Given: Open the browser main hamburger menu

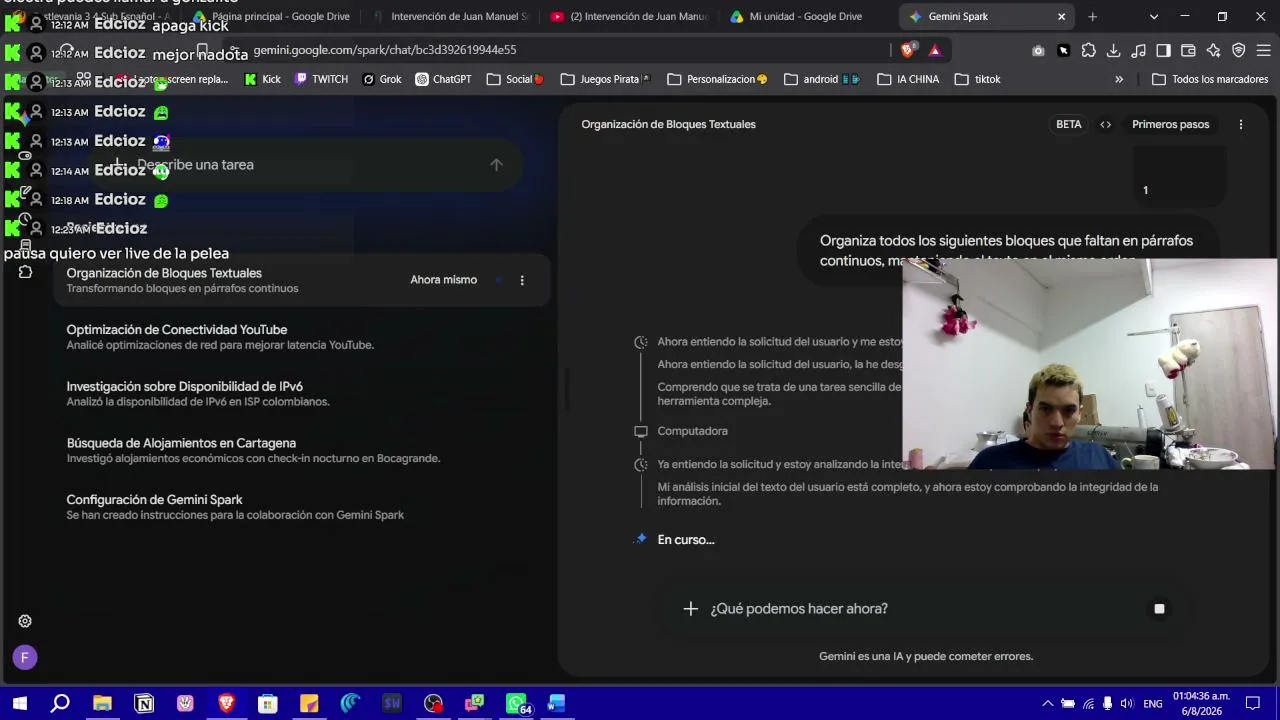Looking at the screenshot, I should [x=1264, y=50].
